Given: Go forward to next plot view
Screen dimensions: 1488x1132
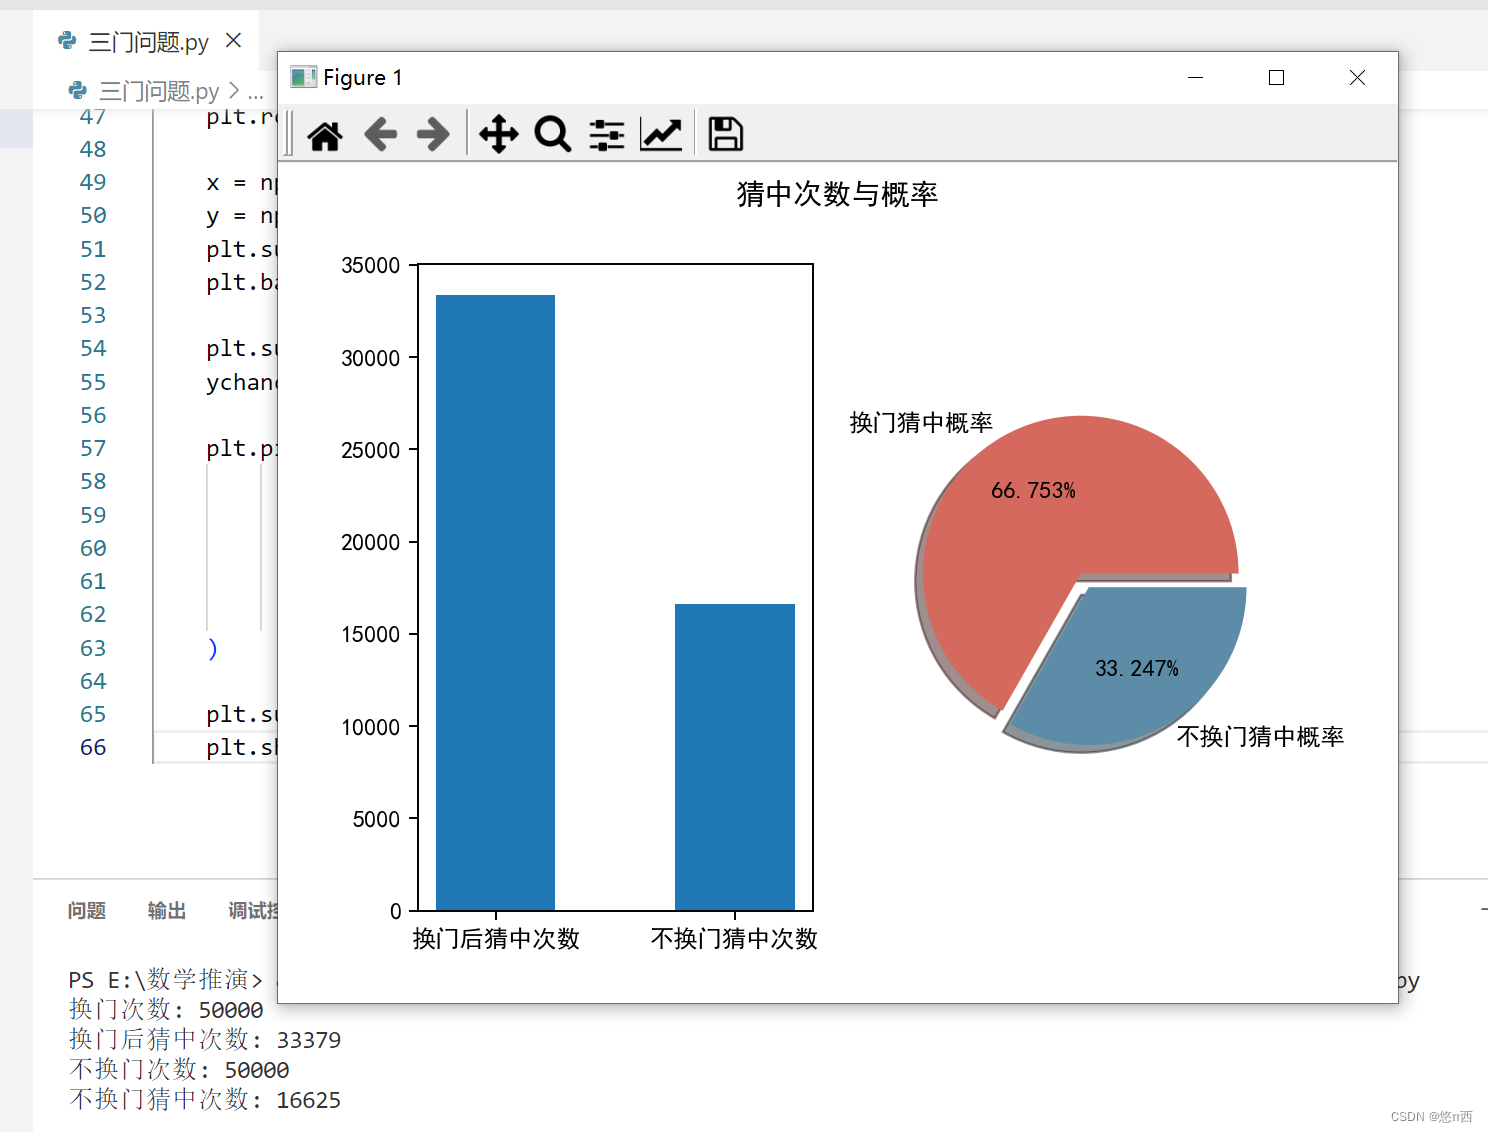Looking at the screenshot, I should tap(432, 133).
